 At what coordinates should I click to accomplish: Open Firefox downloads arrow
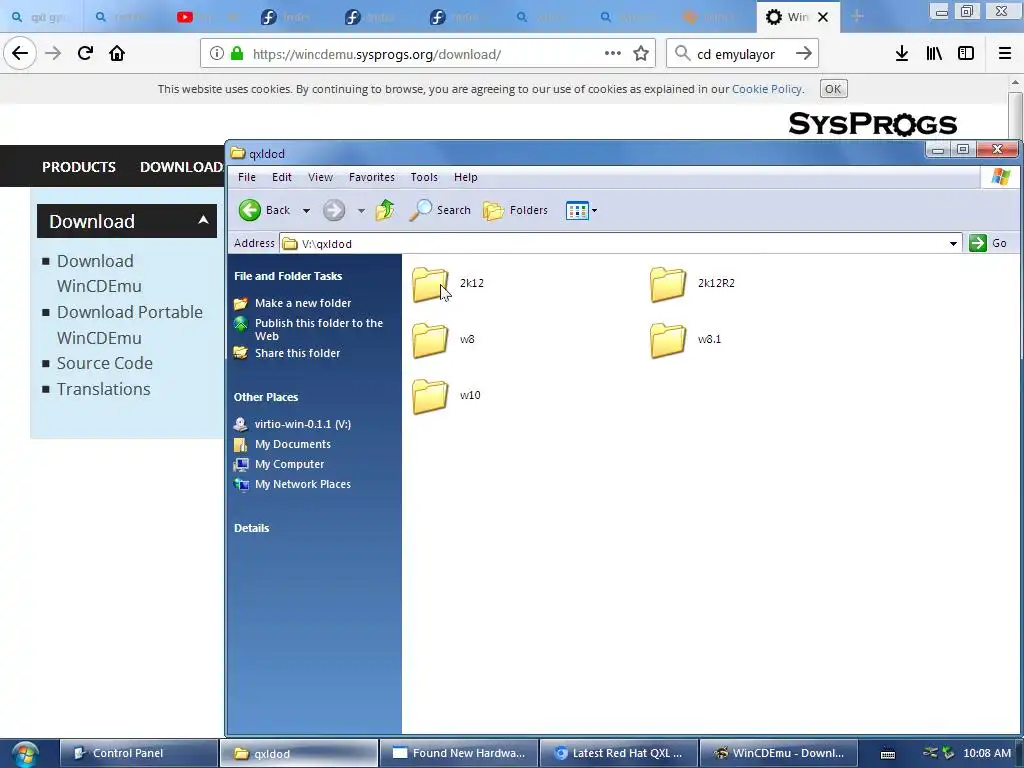tap(902, 54)
